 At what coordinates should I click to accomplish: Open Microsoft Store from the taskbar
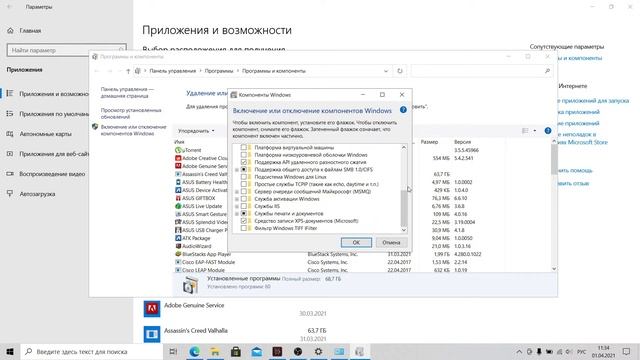236,351
